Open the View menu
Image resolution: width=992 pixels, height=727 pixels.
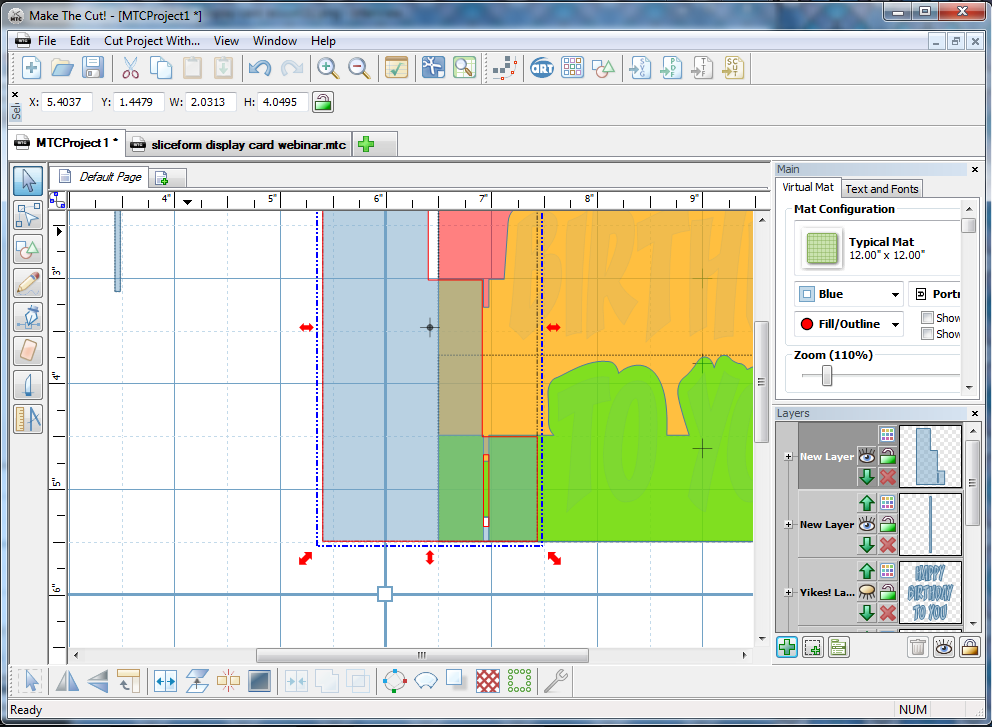click(226, 40)
